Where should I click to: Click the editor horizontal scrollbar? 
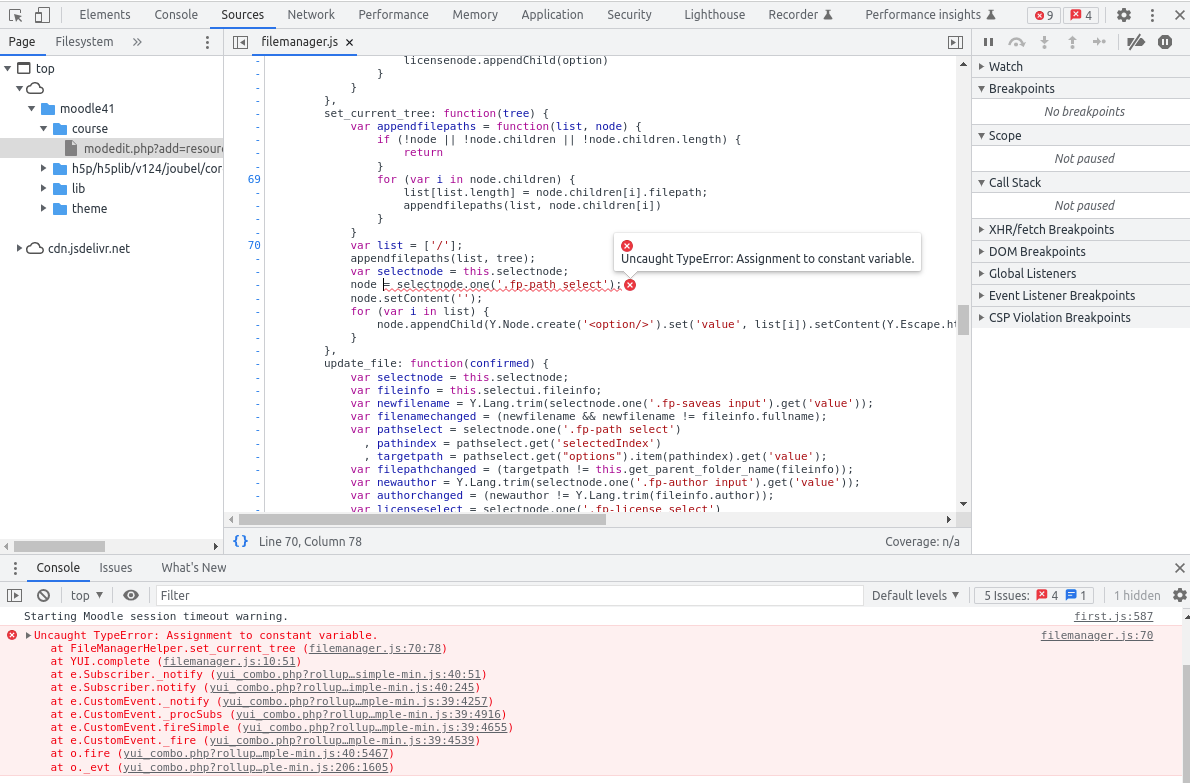[422, 520]
